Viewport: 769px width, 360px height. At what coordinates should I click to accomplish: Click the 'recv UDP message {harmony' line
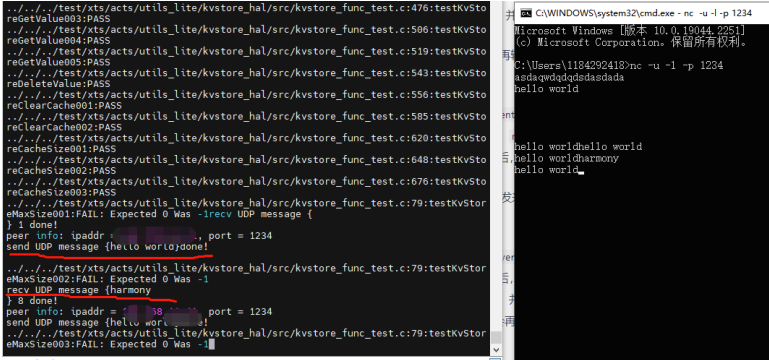click(x=78, y=290)
